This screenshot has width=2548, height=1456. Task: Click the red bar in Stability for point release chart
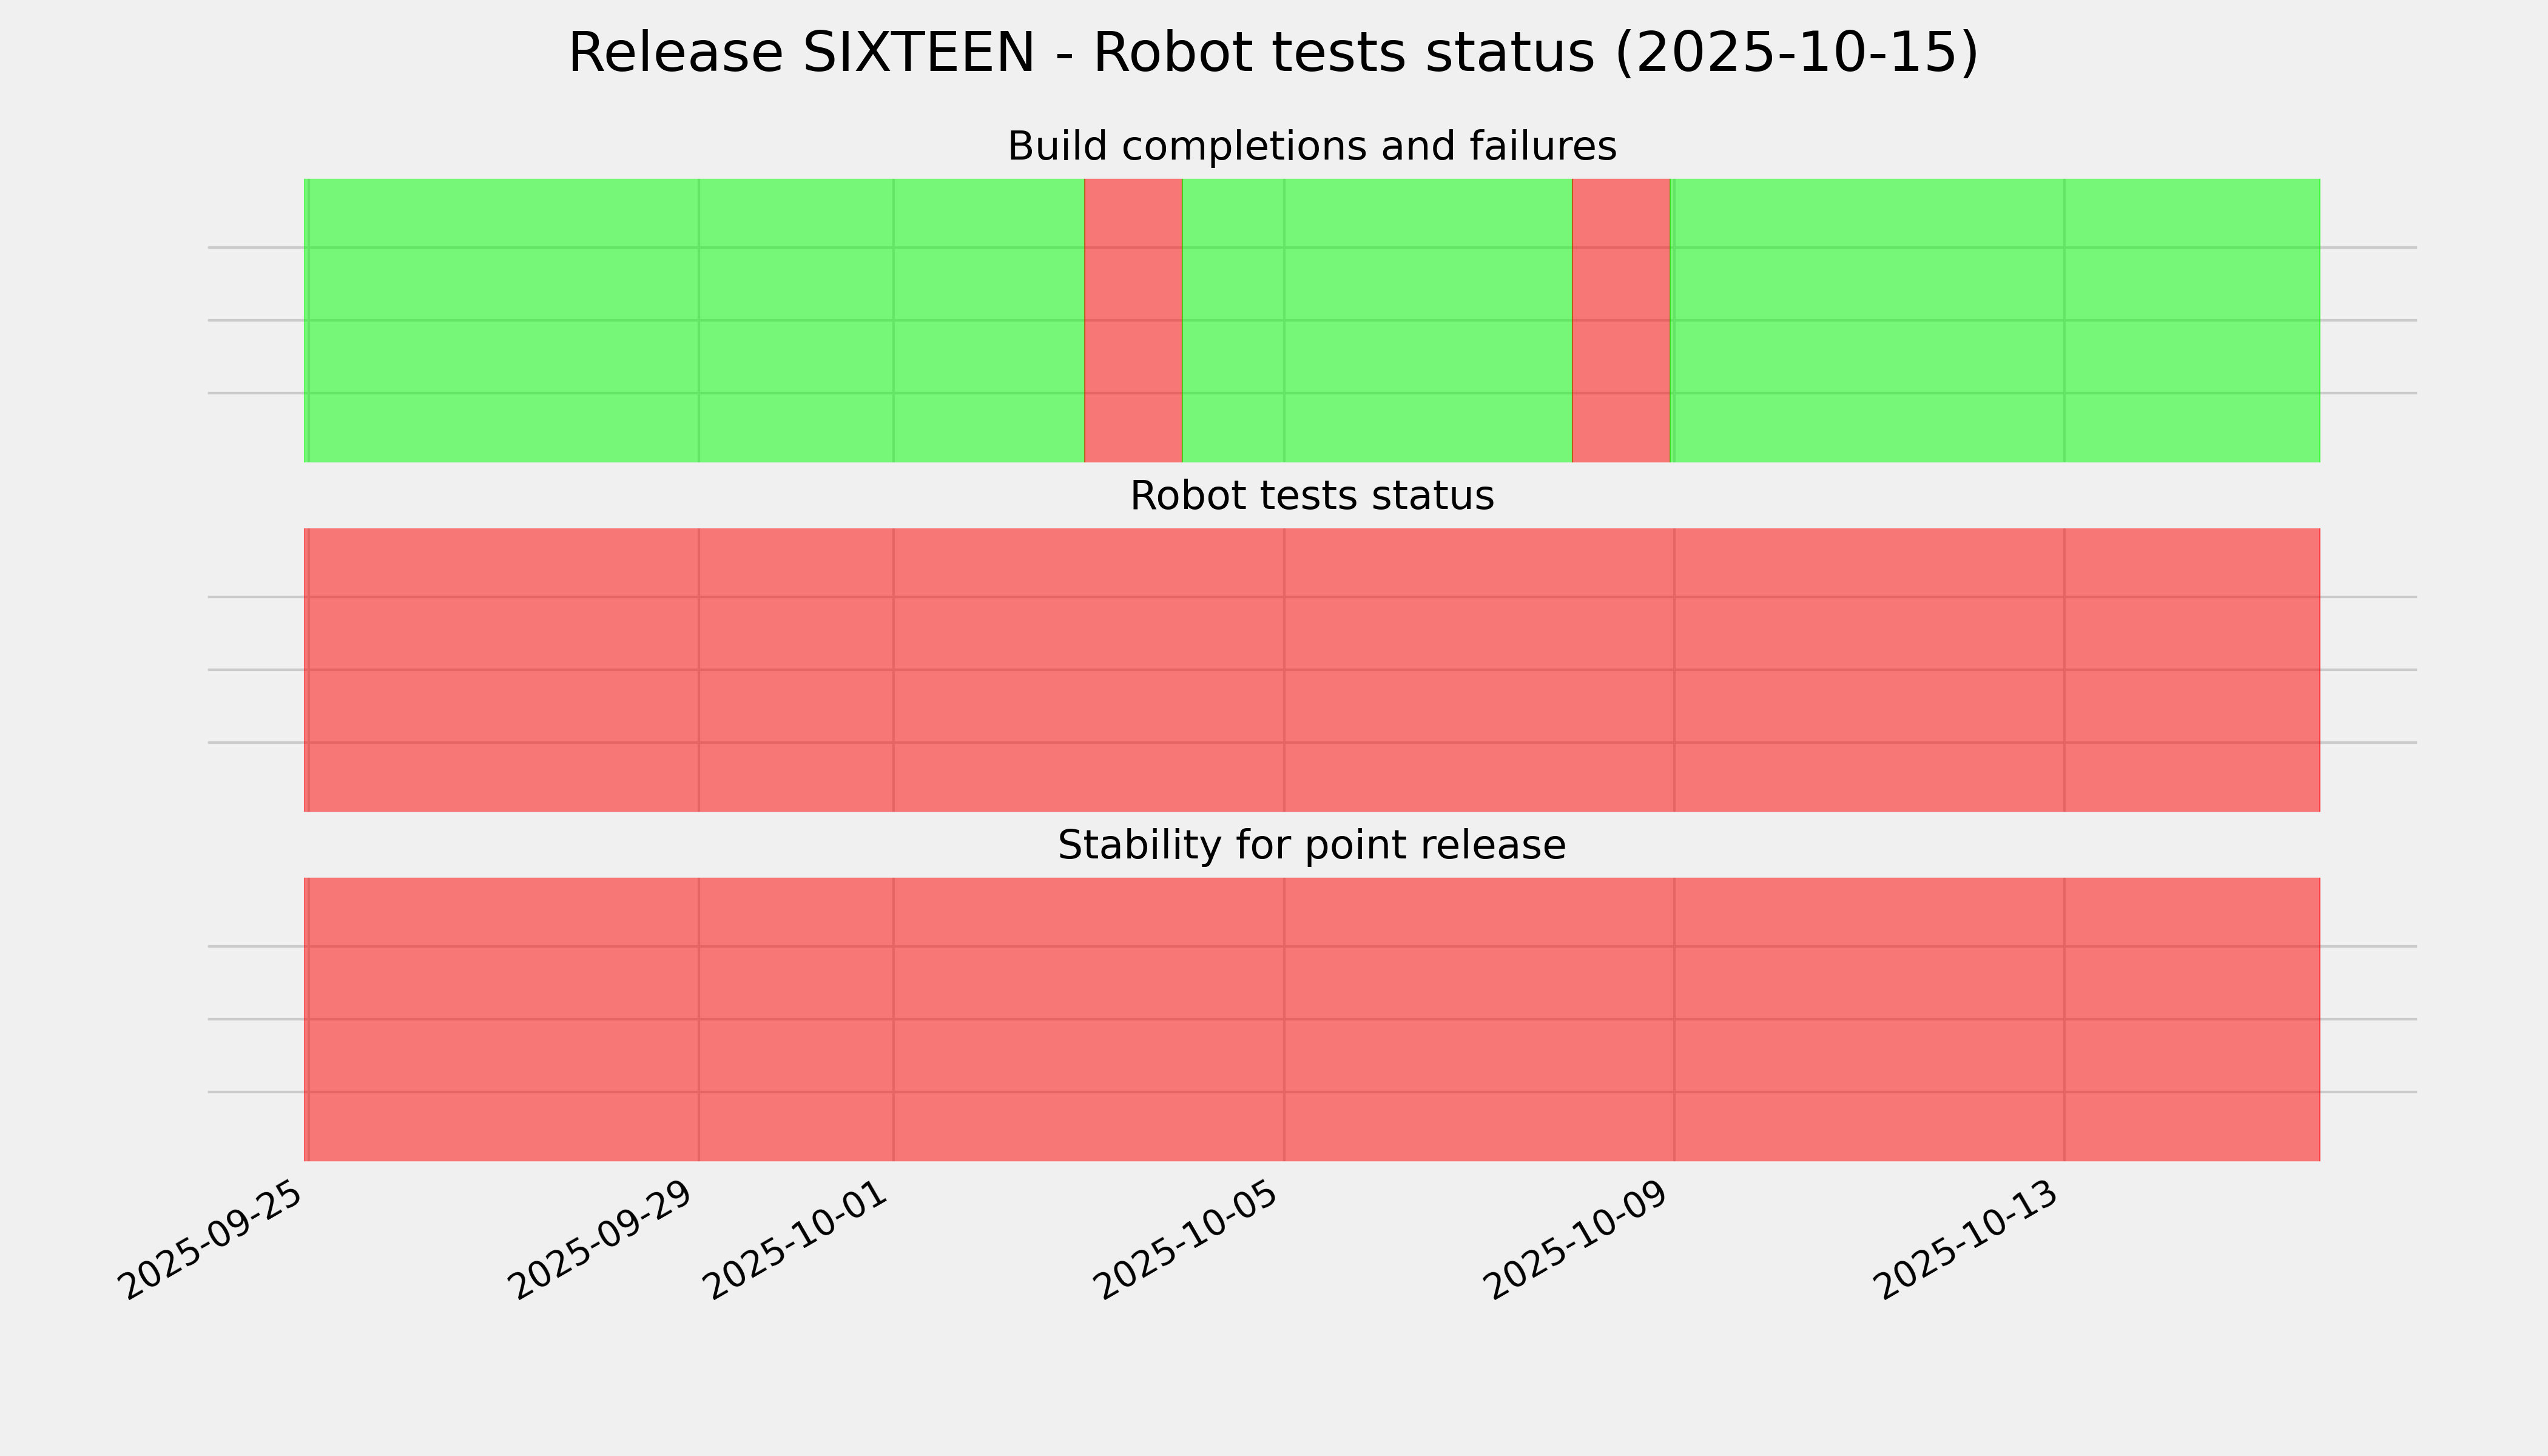pos(1311,1019)
